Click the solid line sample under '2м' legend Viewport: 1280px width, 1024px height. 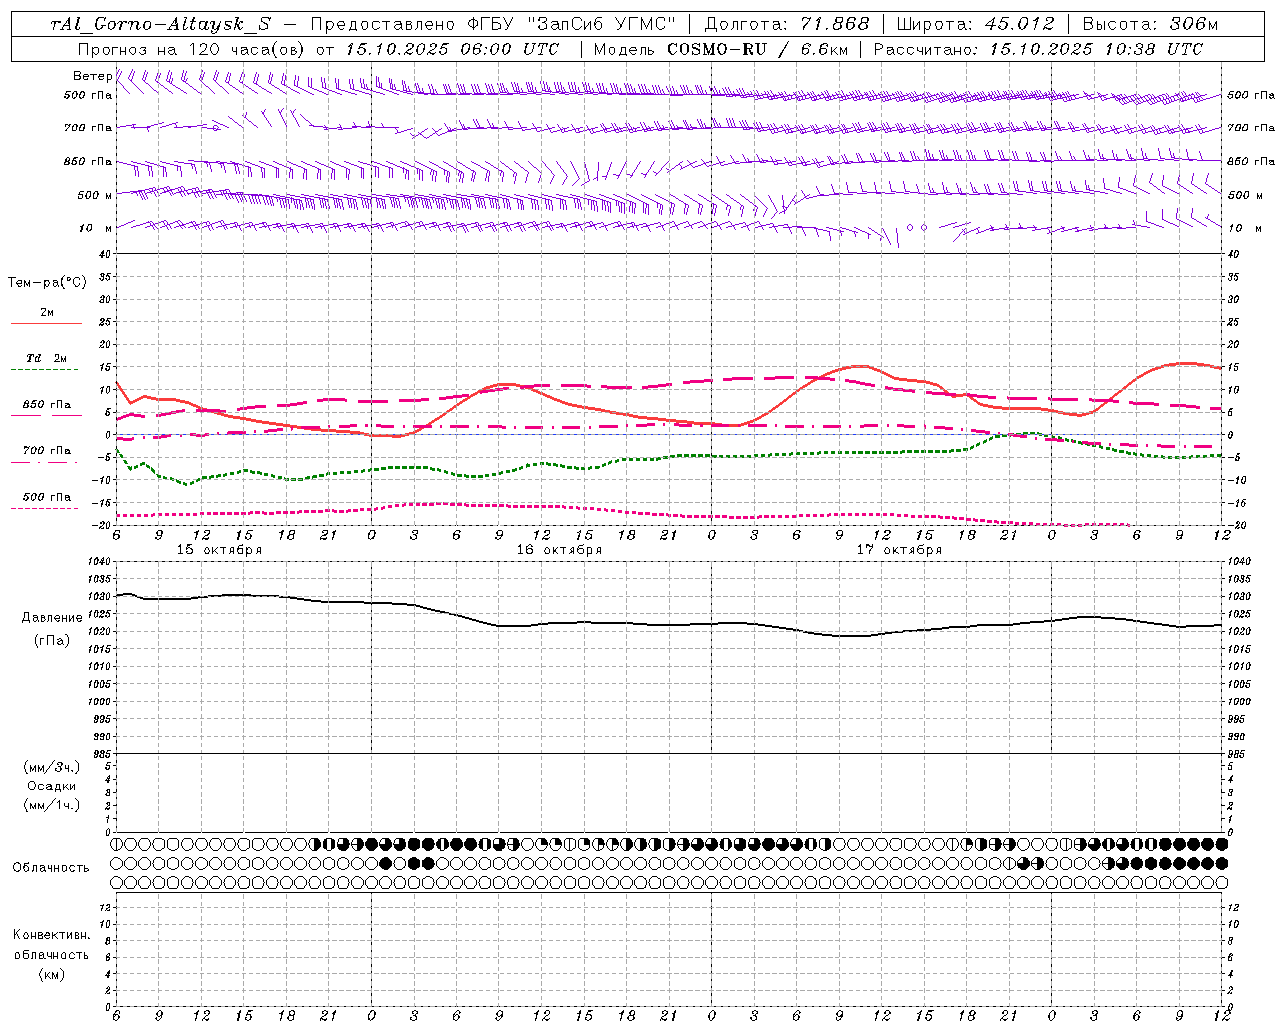coord(46,324)
